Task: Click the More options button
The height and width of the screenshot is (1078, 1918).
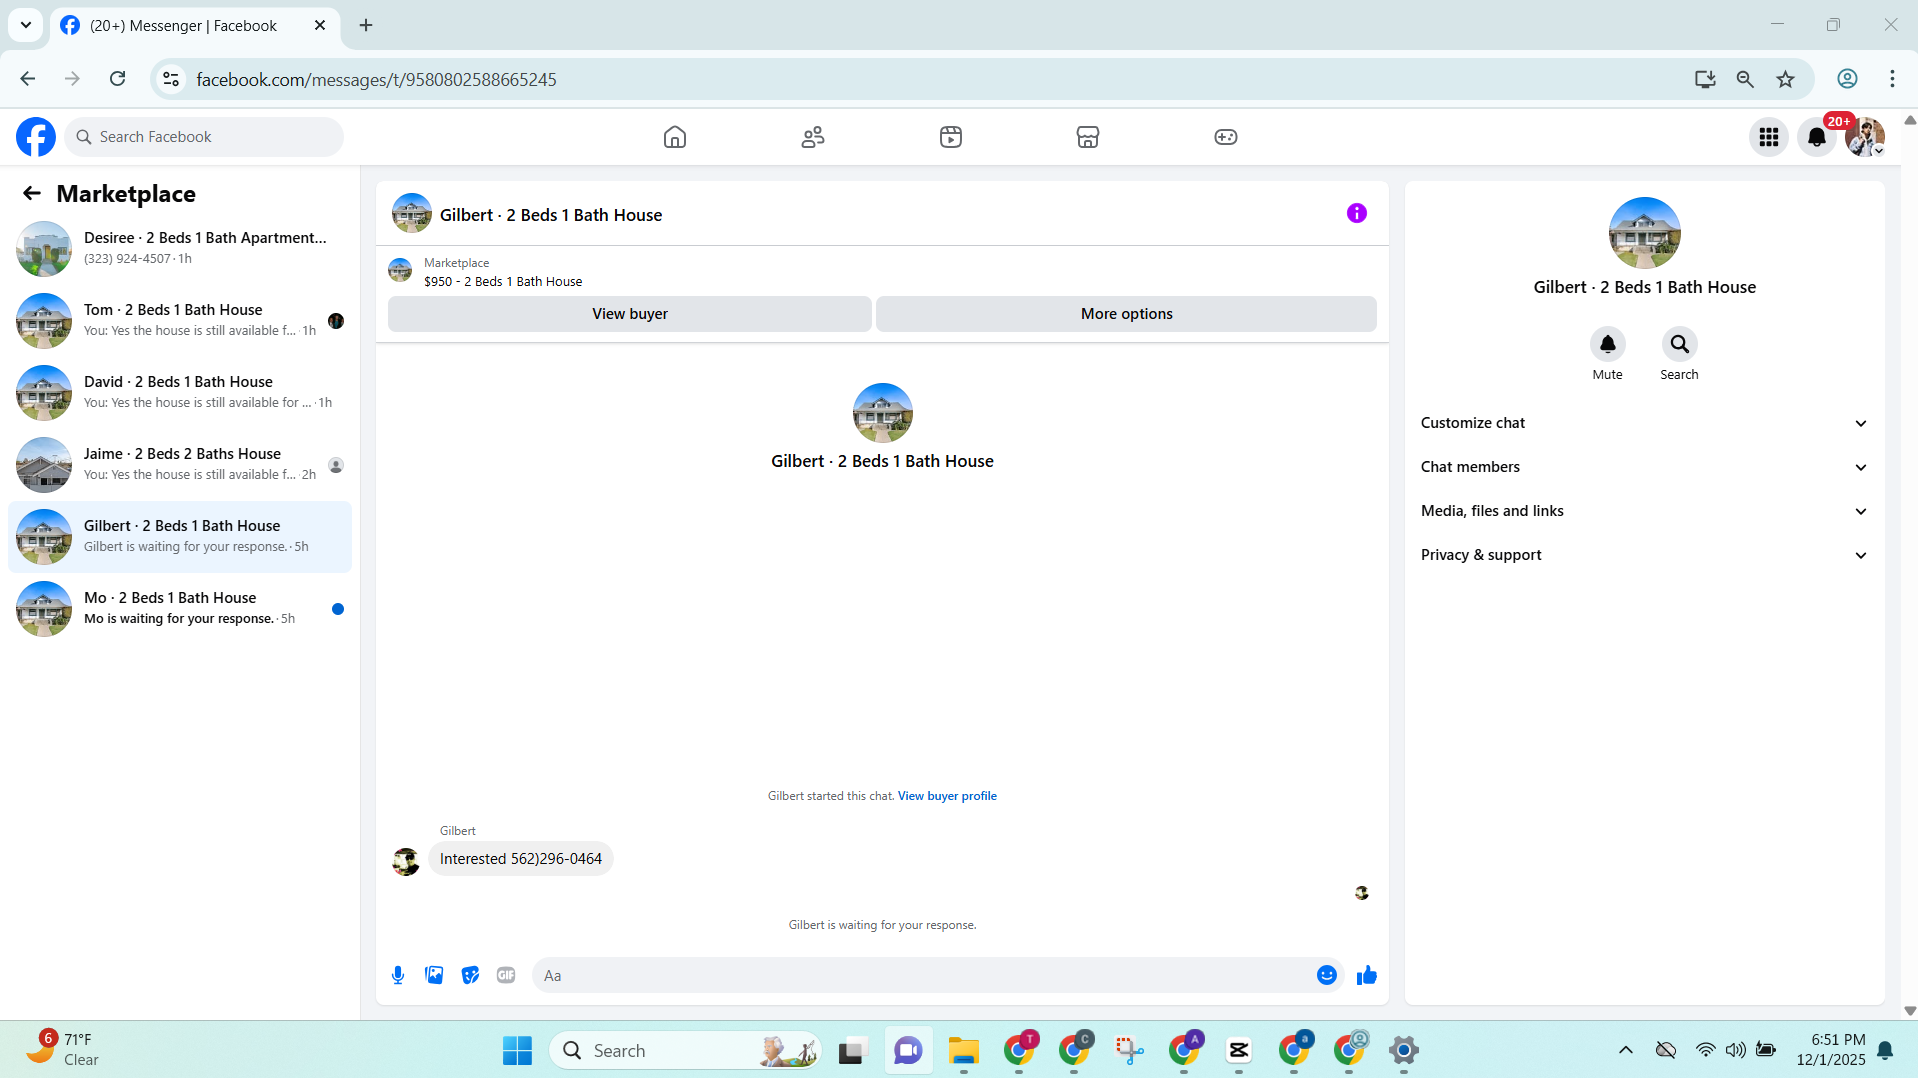Action: (x=1127, y=314)
